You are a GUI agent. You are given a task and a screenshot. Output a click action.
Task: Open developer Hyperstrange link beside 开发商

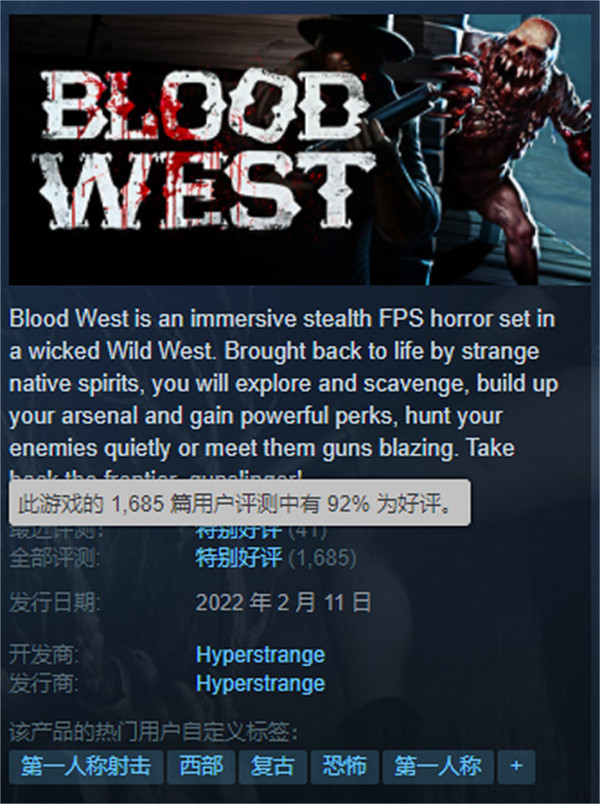pyautogui.click(x=261, y=655)
